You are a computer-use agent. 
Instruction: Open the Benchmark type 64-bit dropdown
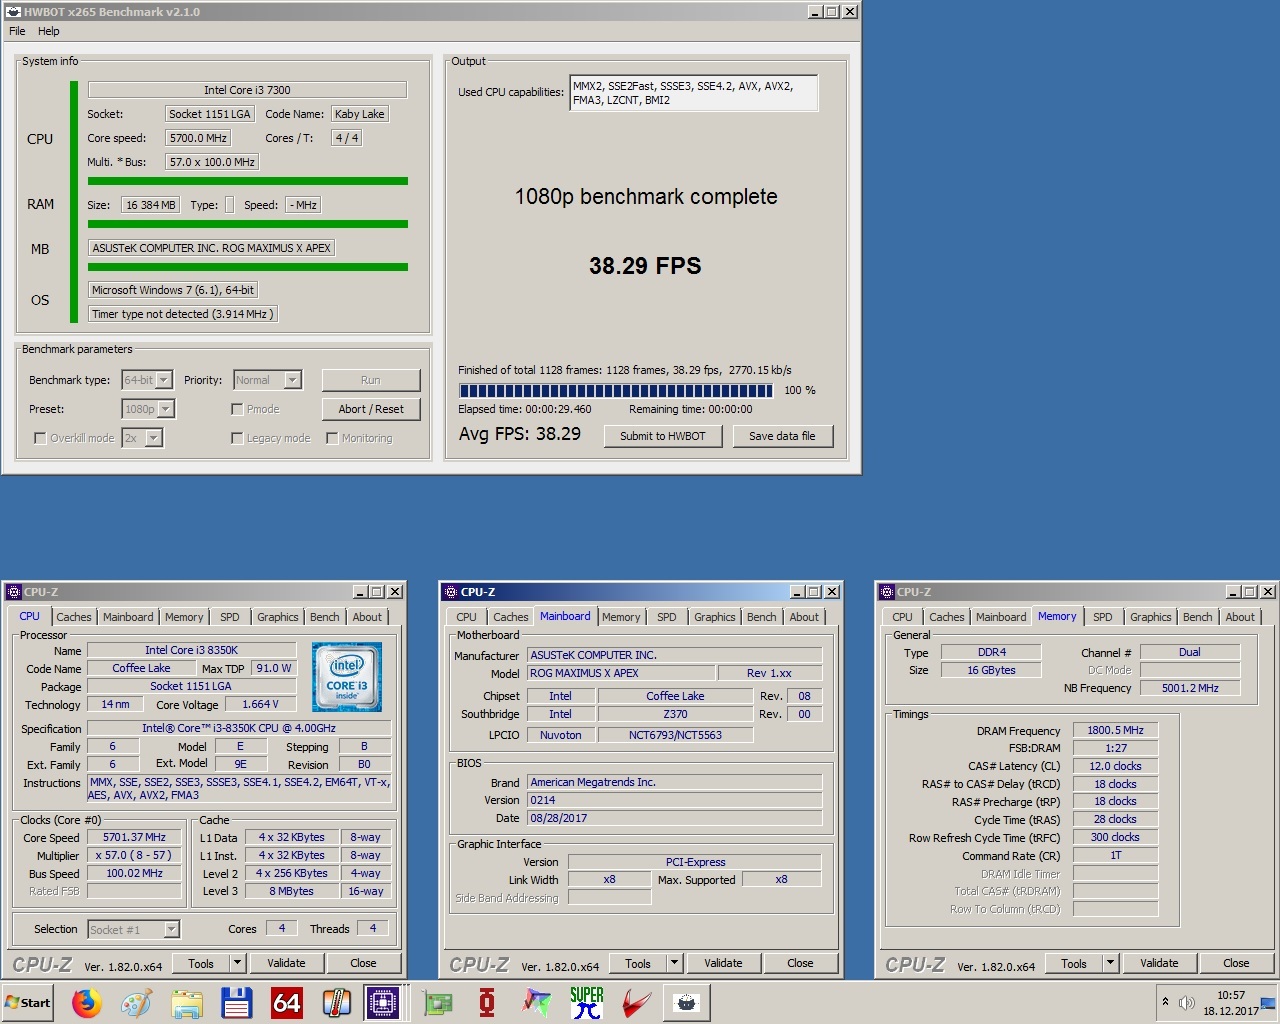pos(148,380)
